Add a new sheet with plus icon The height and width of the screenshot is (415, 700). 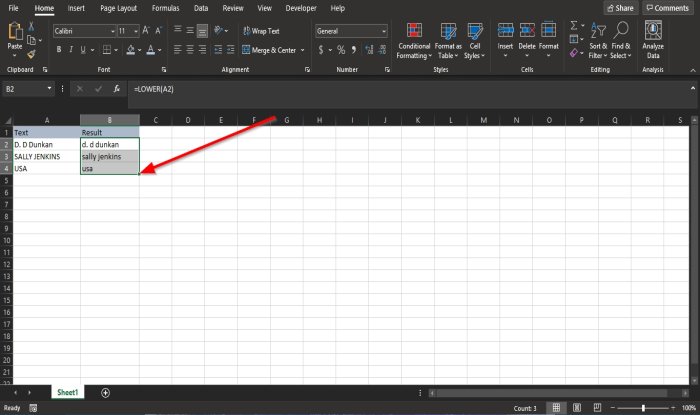pos(105,393)
